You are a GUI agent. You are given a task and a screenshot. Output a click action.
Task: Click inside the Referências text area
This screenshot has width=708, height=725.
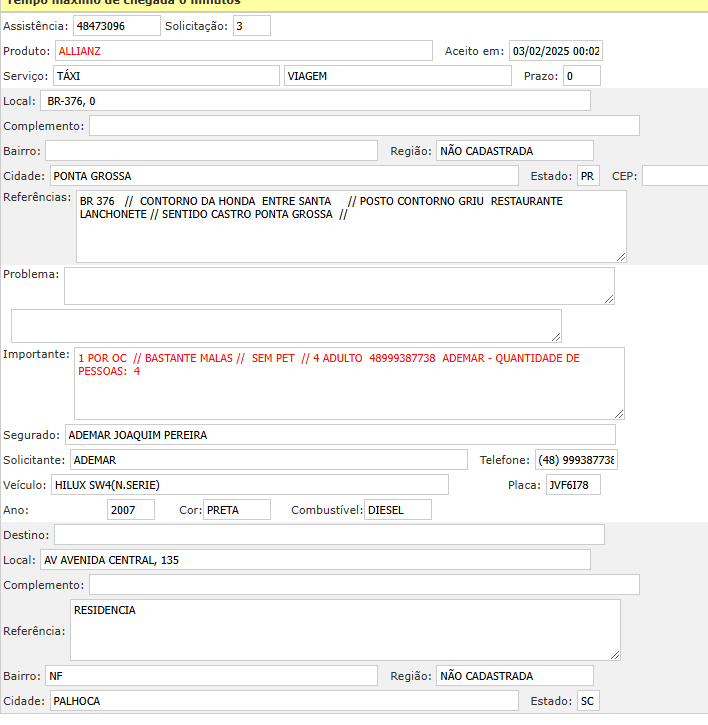pos(350,227)
